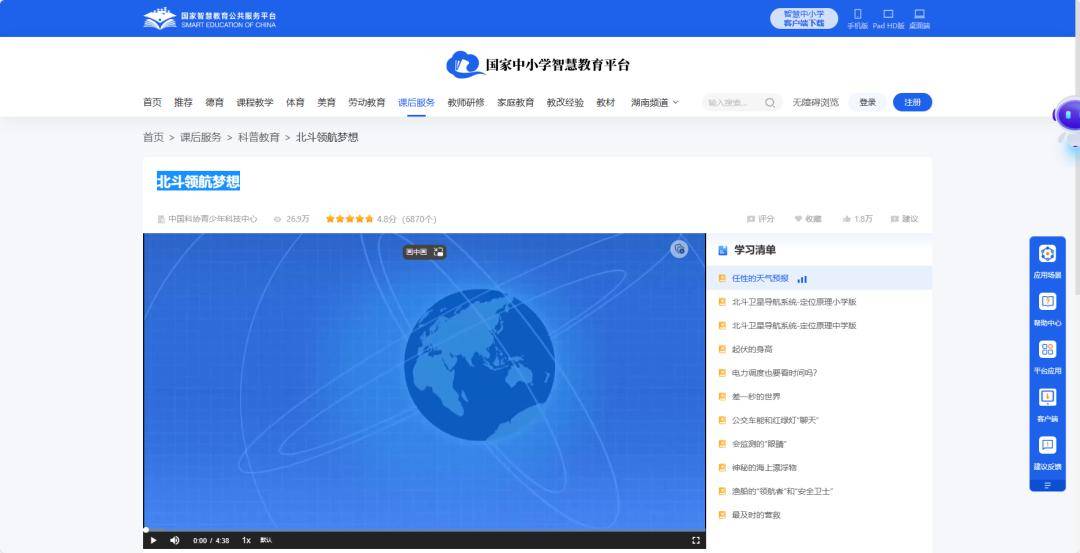Select lesson 差一秒的世界
This screenshot has width=1080, height=553.
tap(819, 397)
